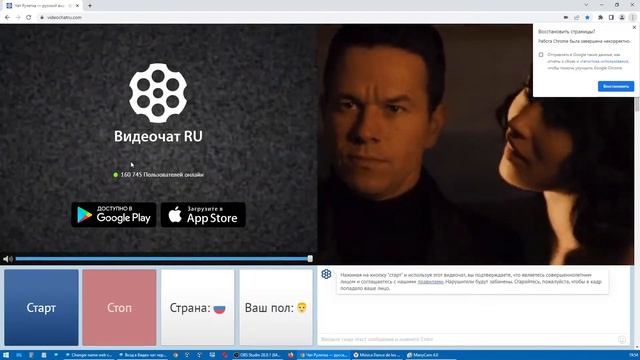Go forward in browser history
Viewport: 640px width, 360px height.
[x=18, y=17]
